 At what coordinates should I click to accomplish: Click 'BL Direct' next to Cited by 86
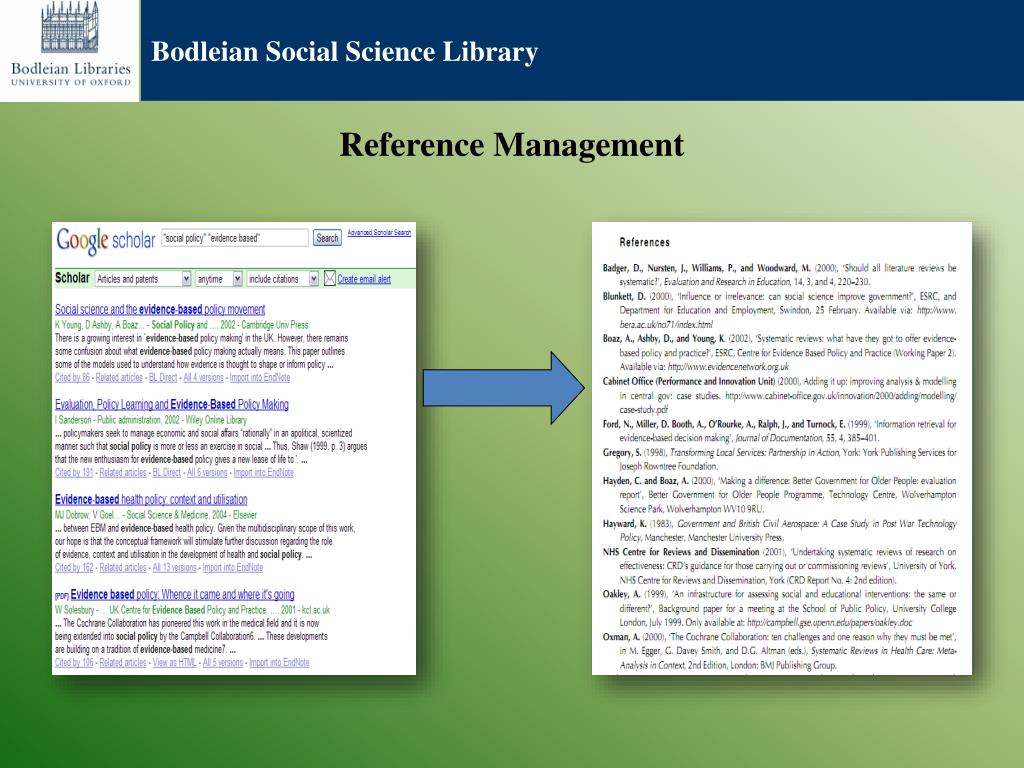(x=163, y=377)
